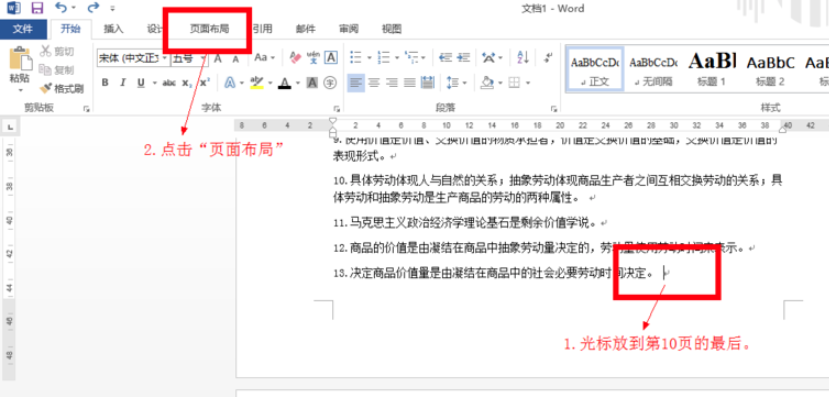Screen dimensions: 829x397
Task: Toggle superscript x²
Action: [205, 82]
